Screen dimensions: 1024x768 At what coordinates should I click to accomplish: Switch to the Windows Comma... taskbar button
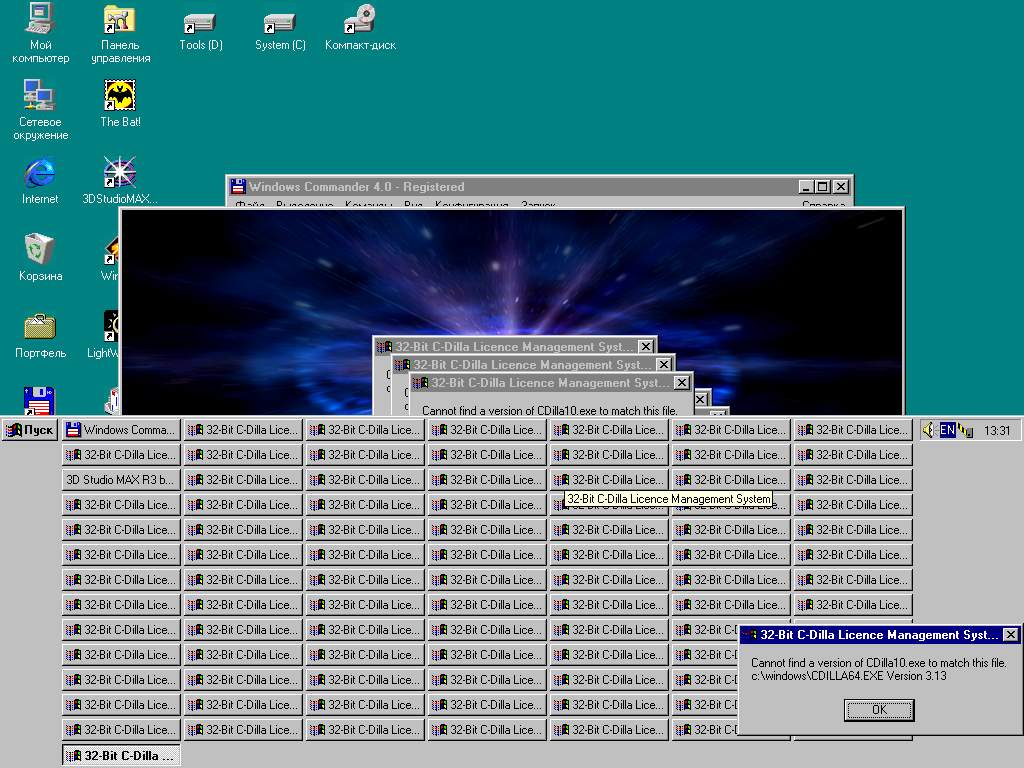point(121,430)
